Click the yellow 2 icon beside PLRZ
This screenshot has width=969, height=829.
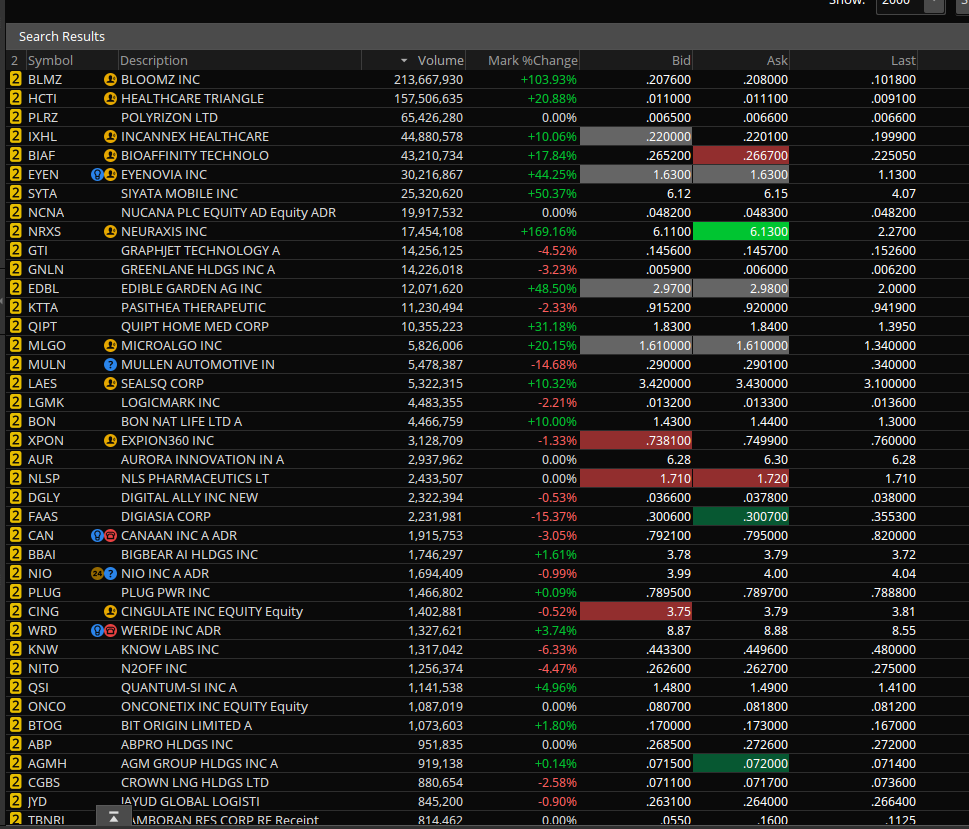[15, 117]
